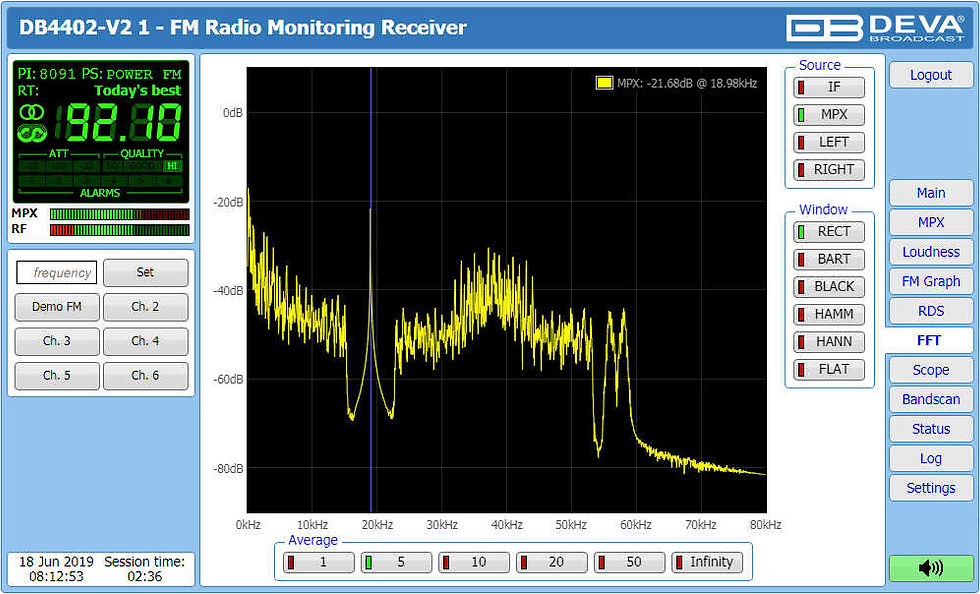Open the Settings page
The height and width of the screenshot is (594, 980).
[x=931, y=488]
